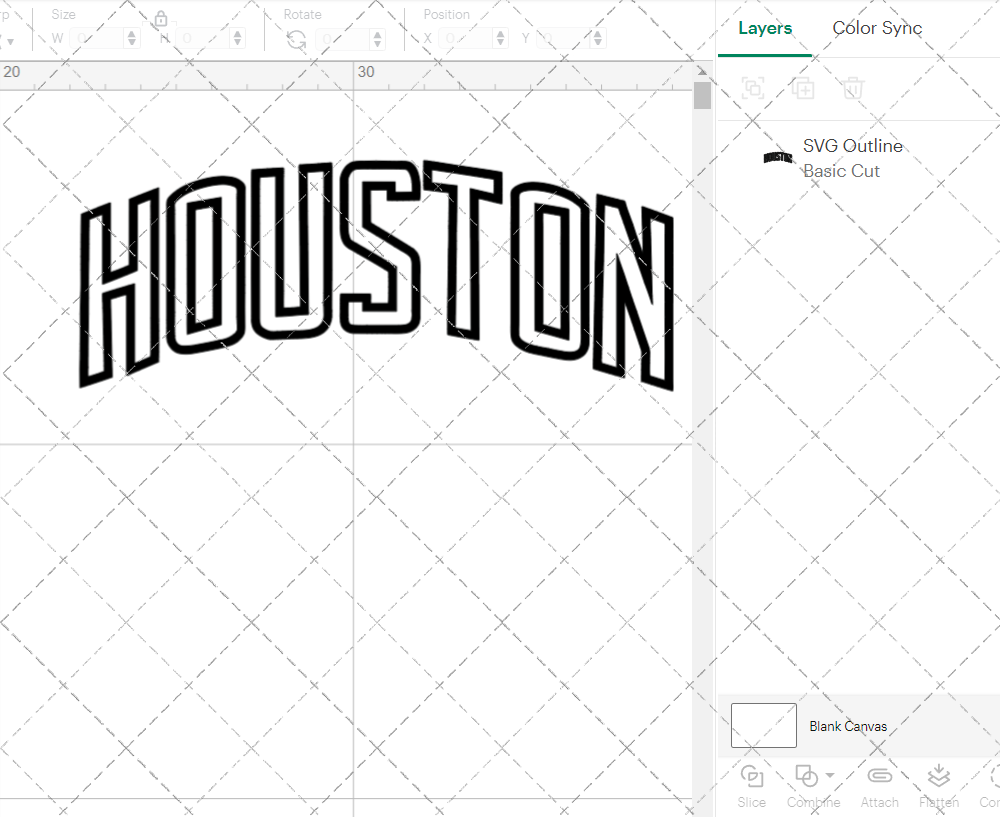Click the Rotate reset icon
This screenshot has width=1000, height=817.
click(x=296, y=37)
